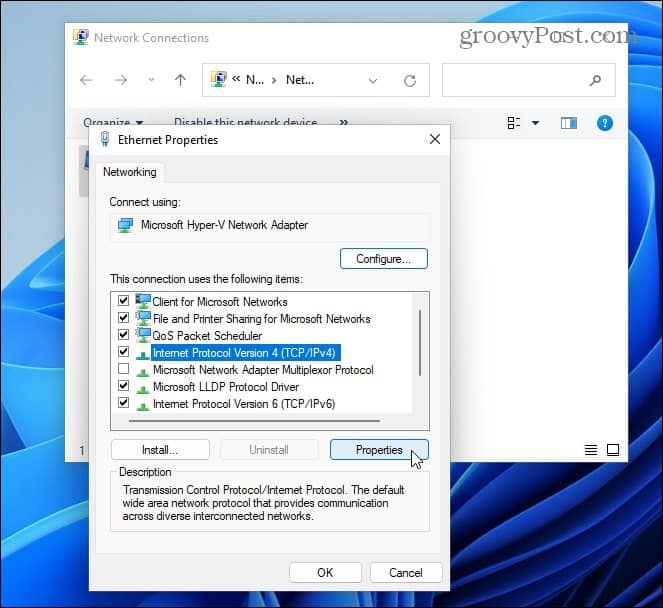Toggle the preview pane icon
663x608 pixels.
click(x=569, y=123)
